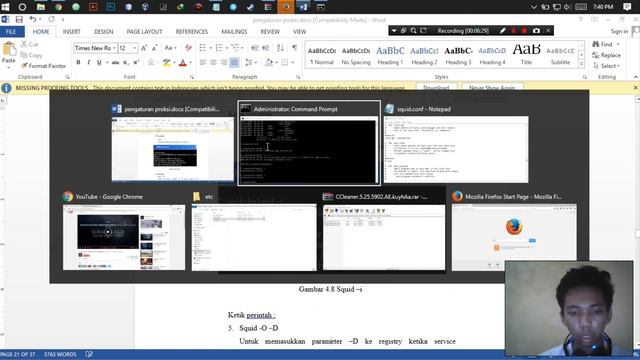The height and width of the screenshot is (360, 640).
Task: Increase font size with Grow Font
Action: click(x=144, y=48)
